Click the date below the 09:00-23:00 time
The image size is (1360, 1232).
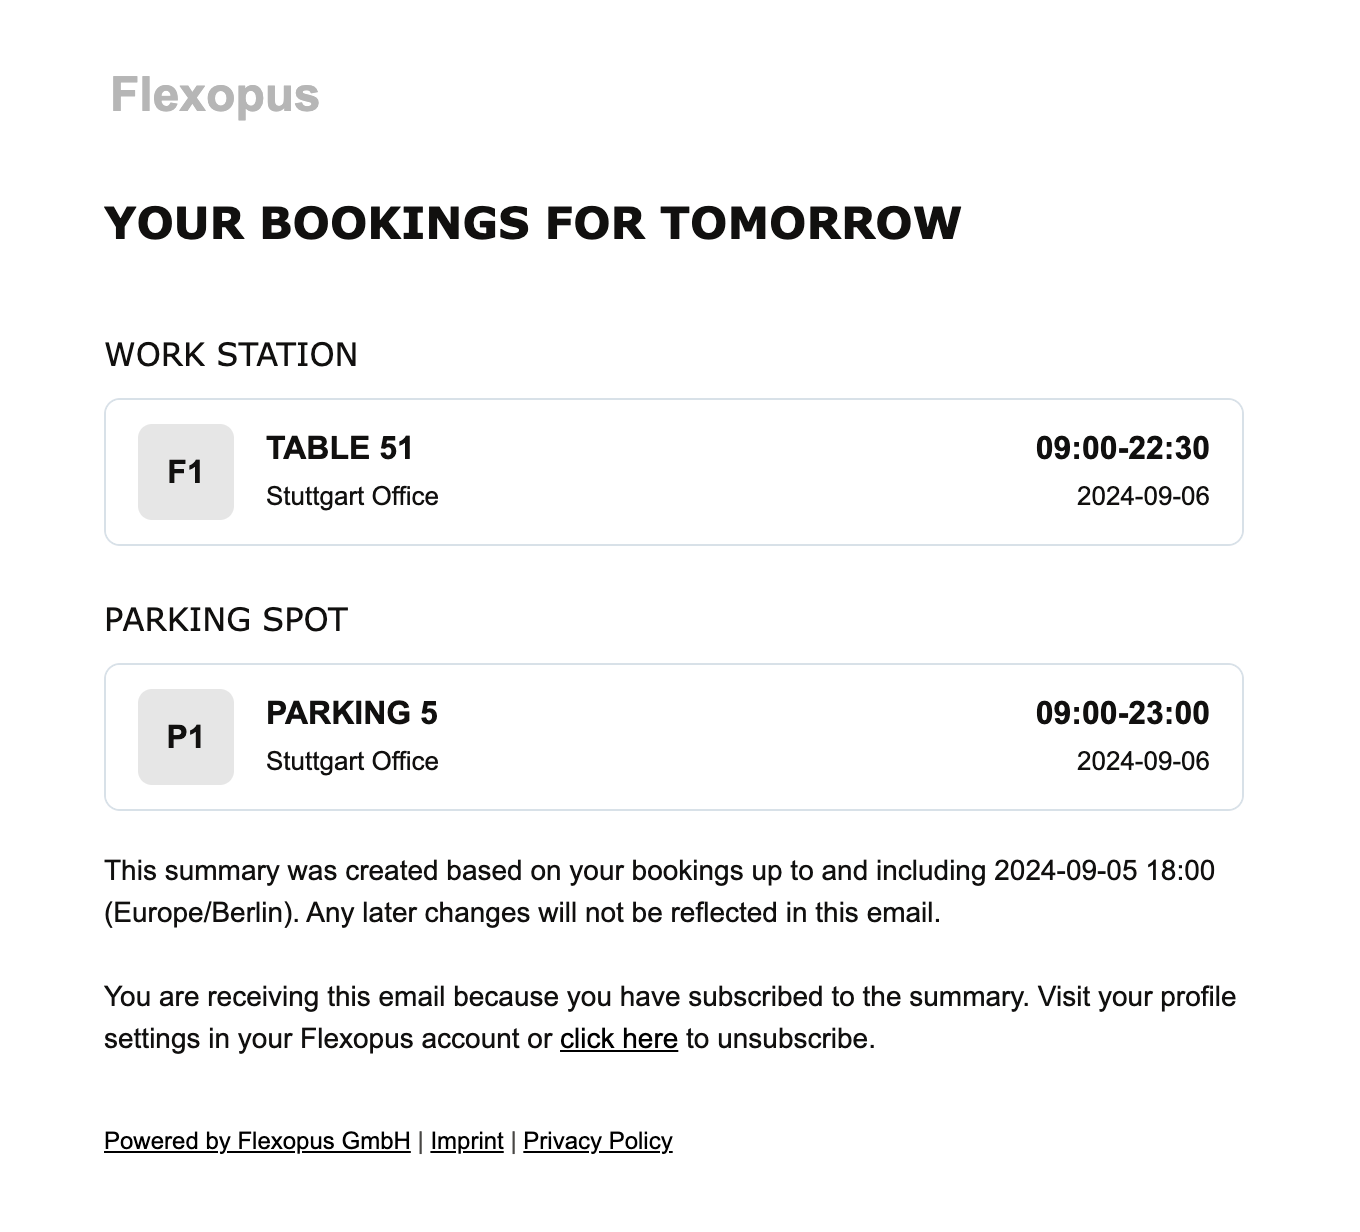pyautogui.click(x=1142, y=762)
